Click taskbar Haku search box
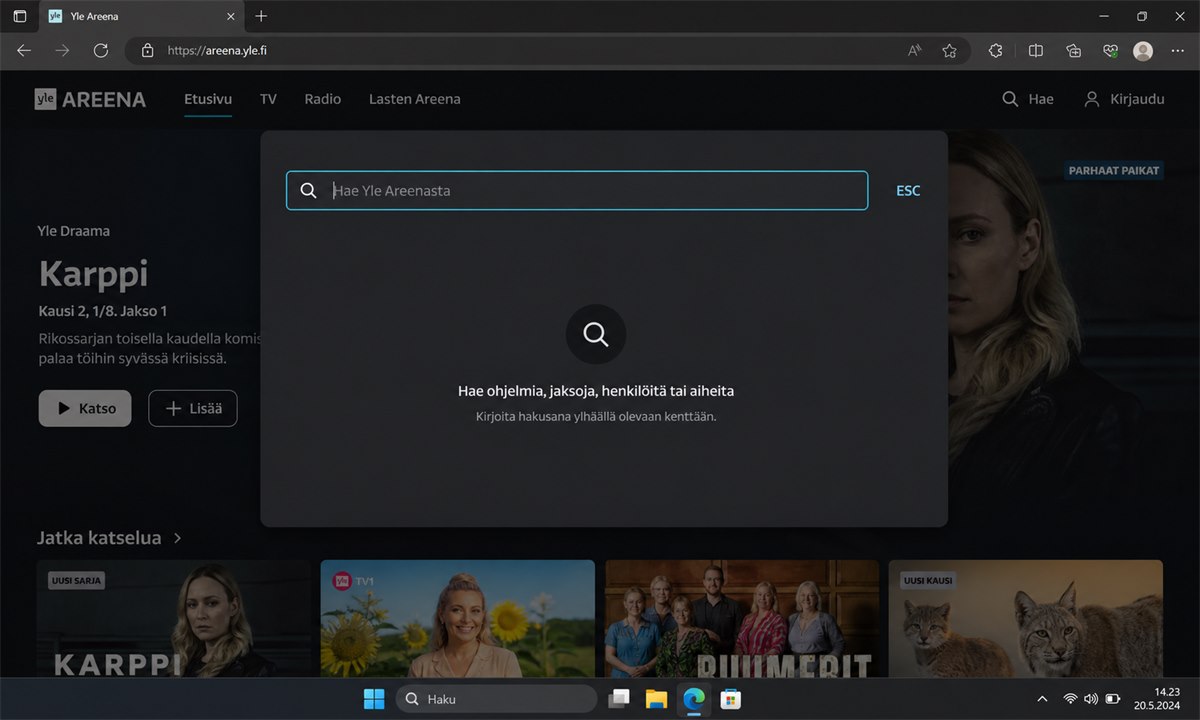This screenshot has width=1200, height=720. pos(496,699)
